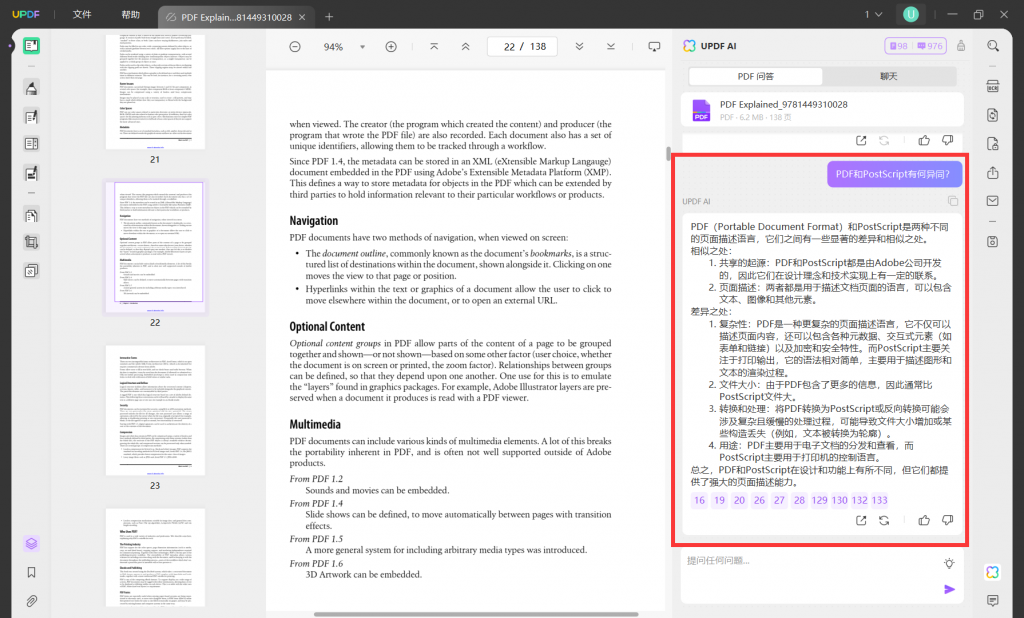
Task: Start slideshow presentation mode
Action: 654,46
